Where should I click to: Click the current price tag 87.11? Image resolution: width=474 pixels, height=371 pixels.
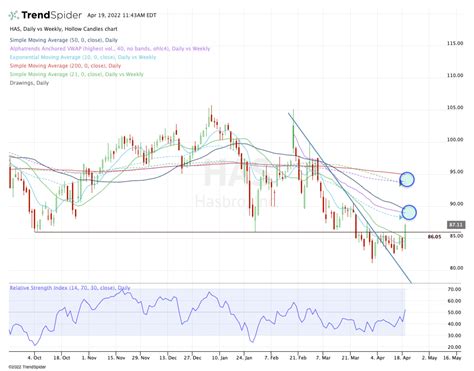[x=456, y=225]
